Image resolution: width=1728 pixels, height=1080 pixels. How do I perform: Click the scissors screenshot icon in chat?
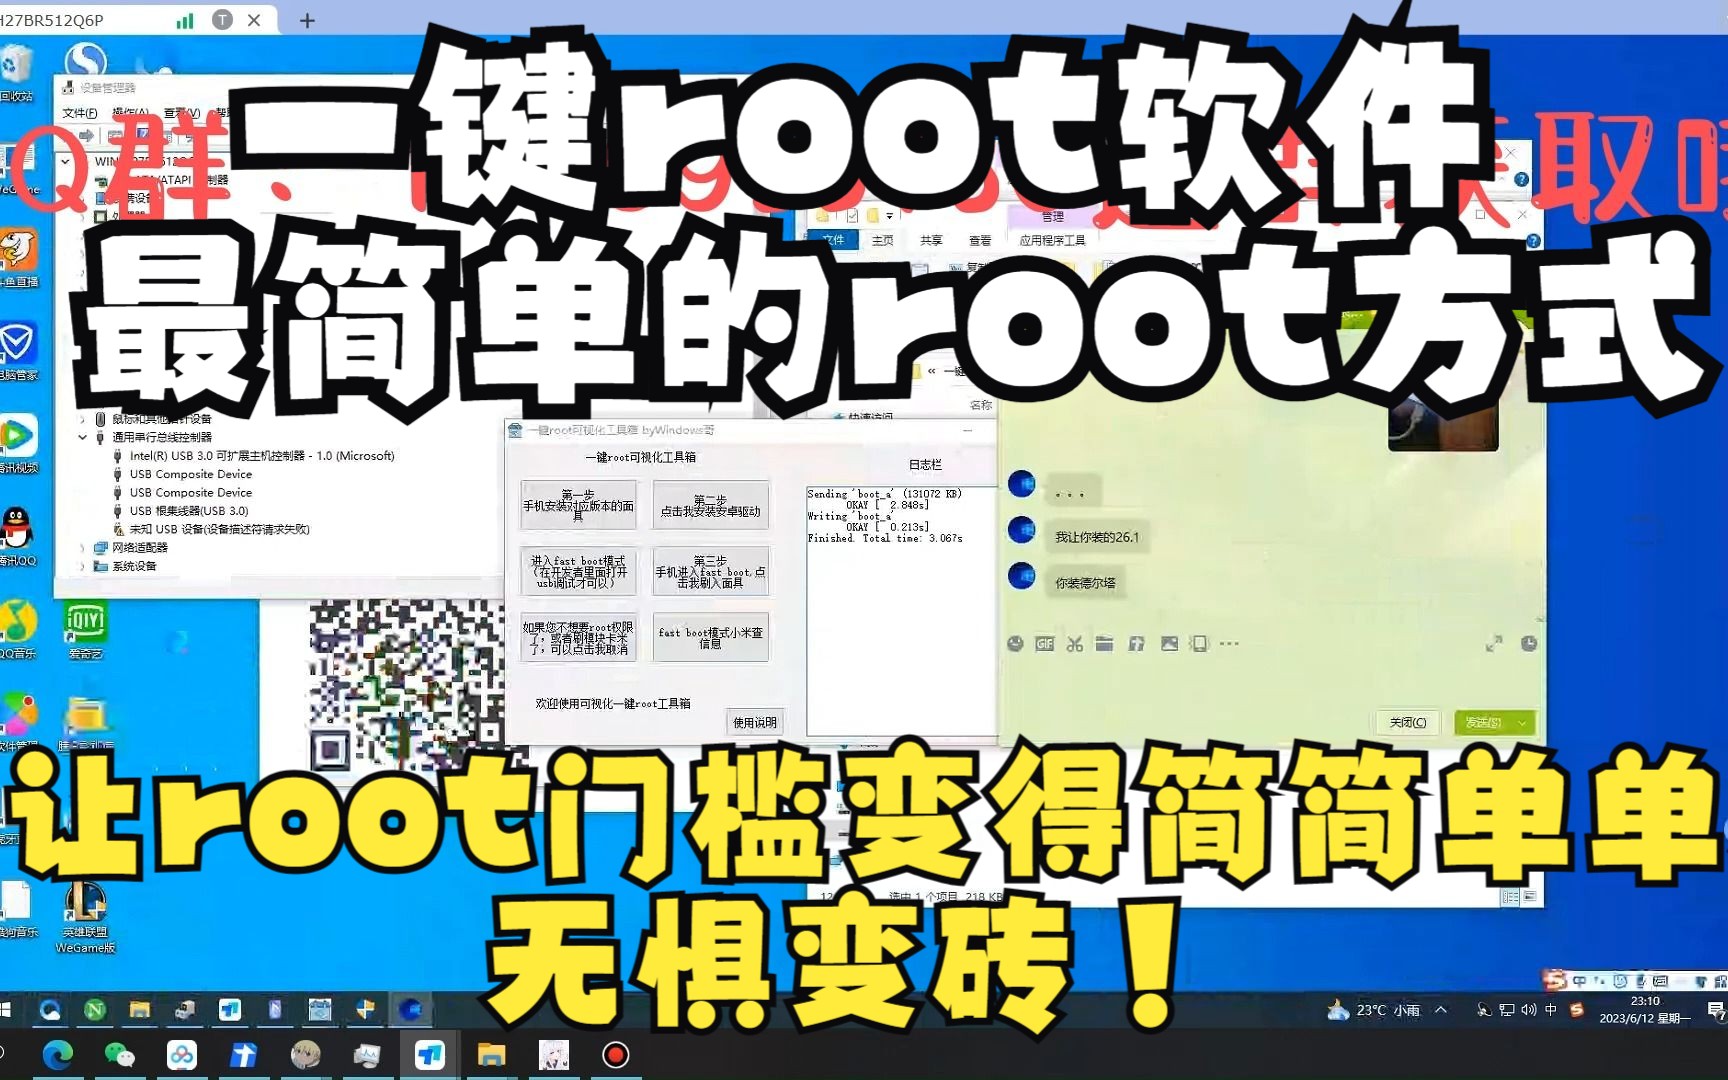[x=1075, y=644]
